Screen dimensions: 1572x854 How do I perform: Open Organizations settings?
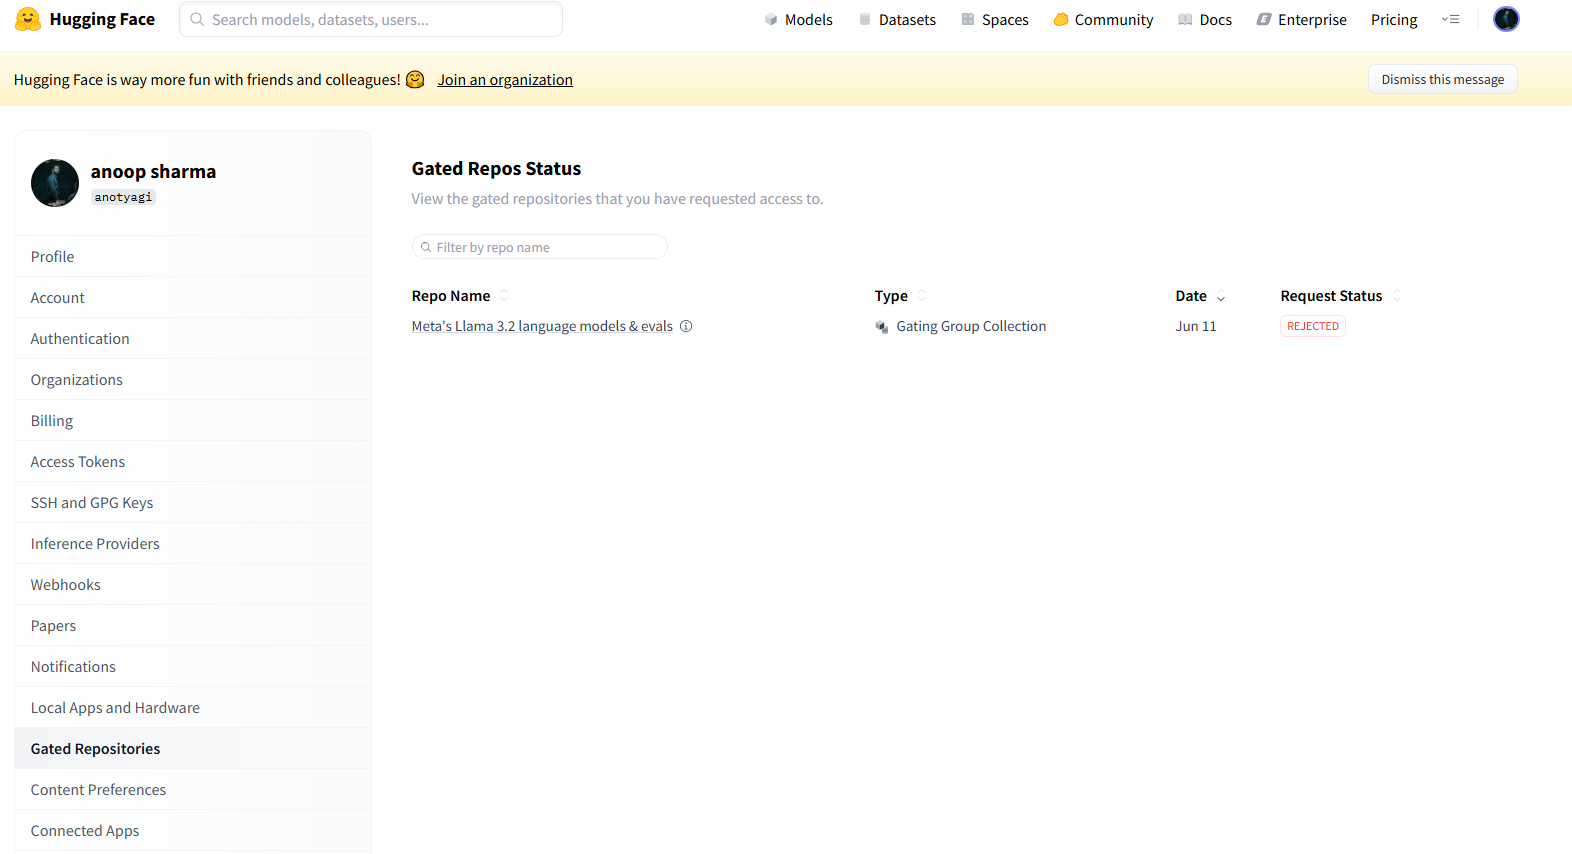pyautogui.click(x=193, y=380)
